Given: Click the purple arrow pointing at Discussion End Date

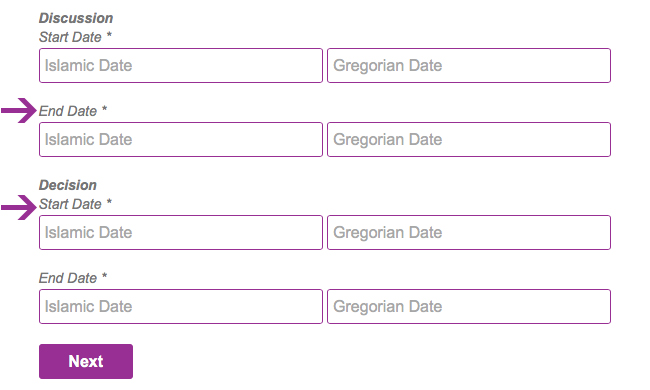Looking at the screenshot, I should (x=19, y=111).
